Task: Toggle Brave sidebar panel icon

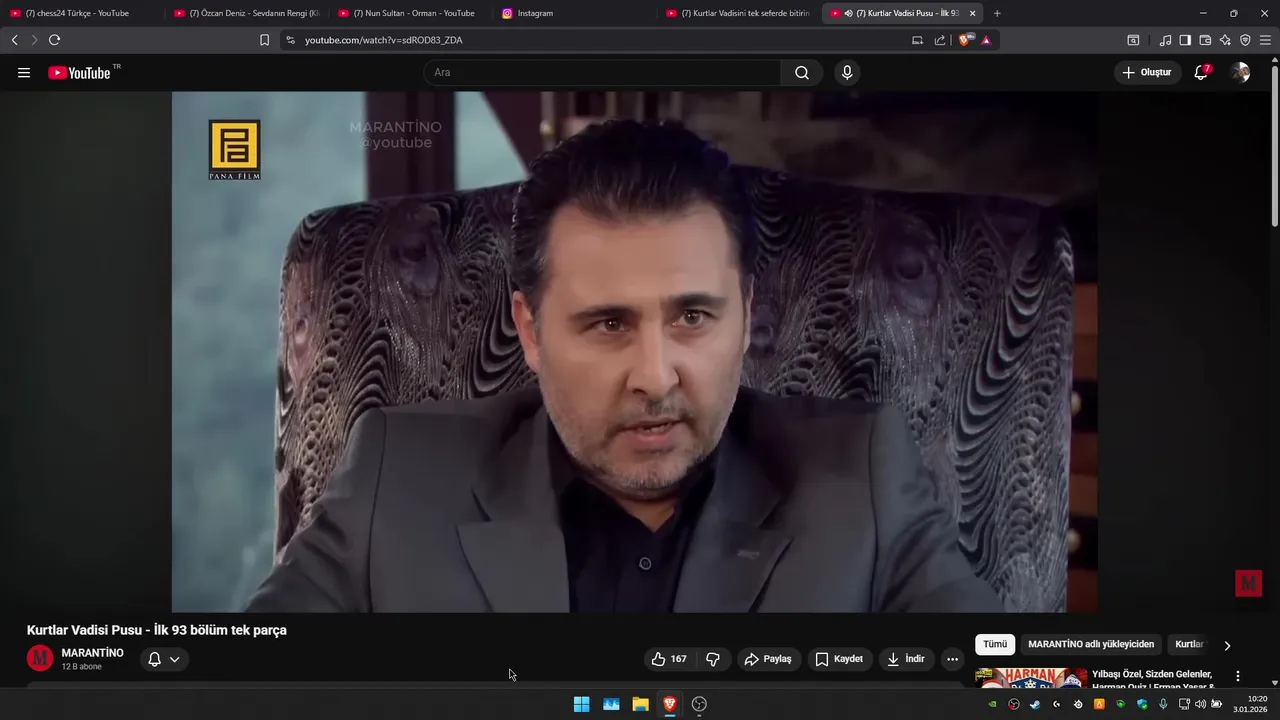Action: point(1185,40)
